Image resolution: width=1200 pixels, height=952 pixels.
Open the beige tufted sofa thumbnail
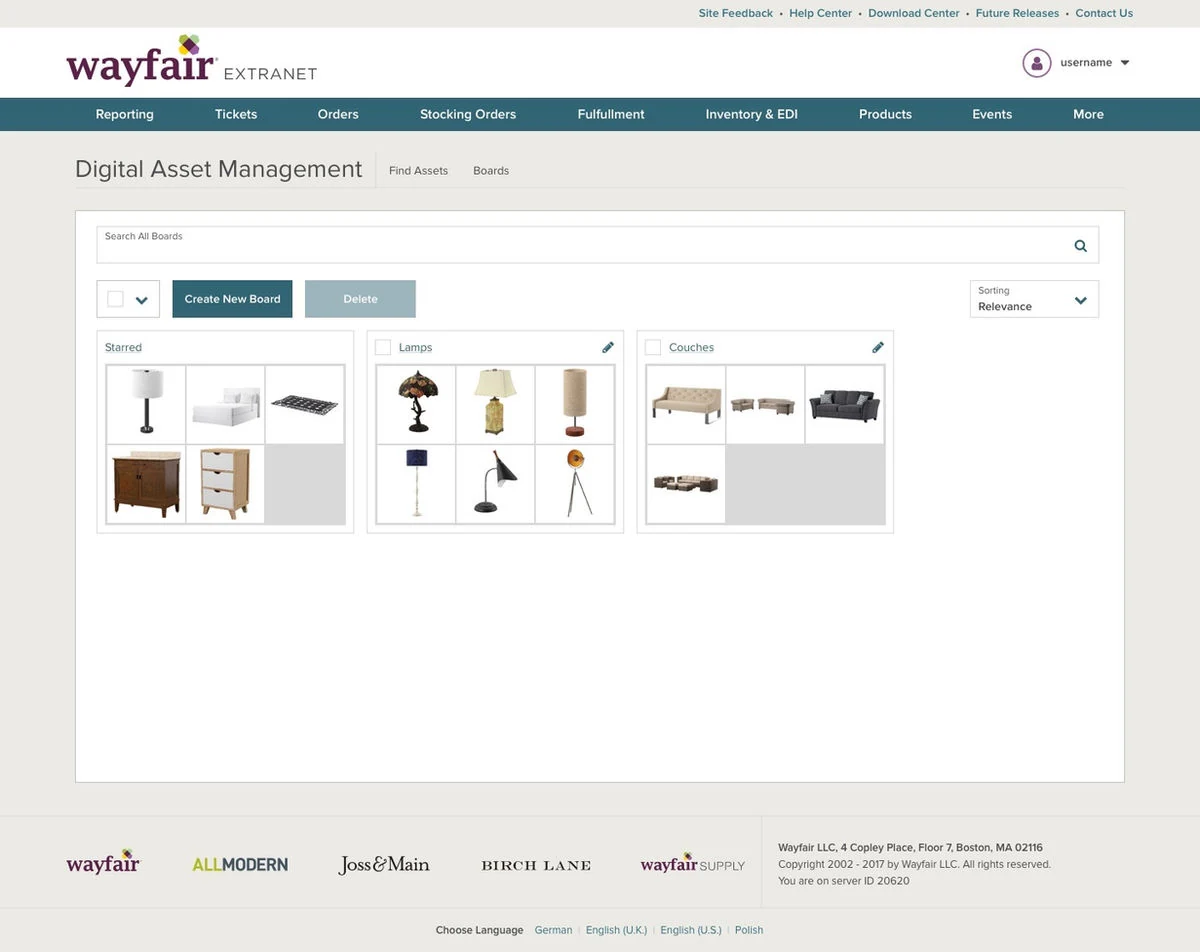point(686,404)
